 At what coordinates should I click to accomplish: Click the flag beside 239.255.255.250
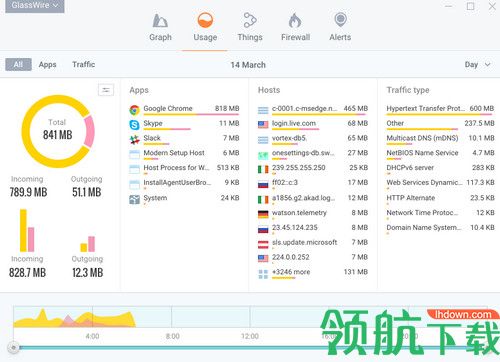click(x=263, y=169)
